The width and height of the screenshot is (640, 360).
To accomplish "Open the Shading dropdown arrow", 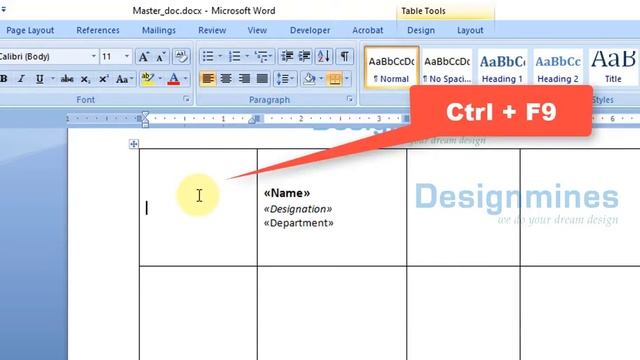I will click(321, 78).
